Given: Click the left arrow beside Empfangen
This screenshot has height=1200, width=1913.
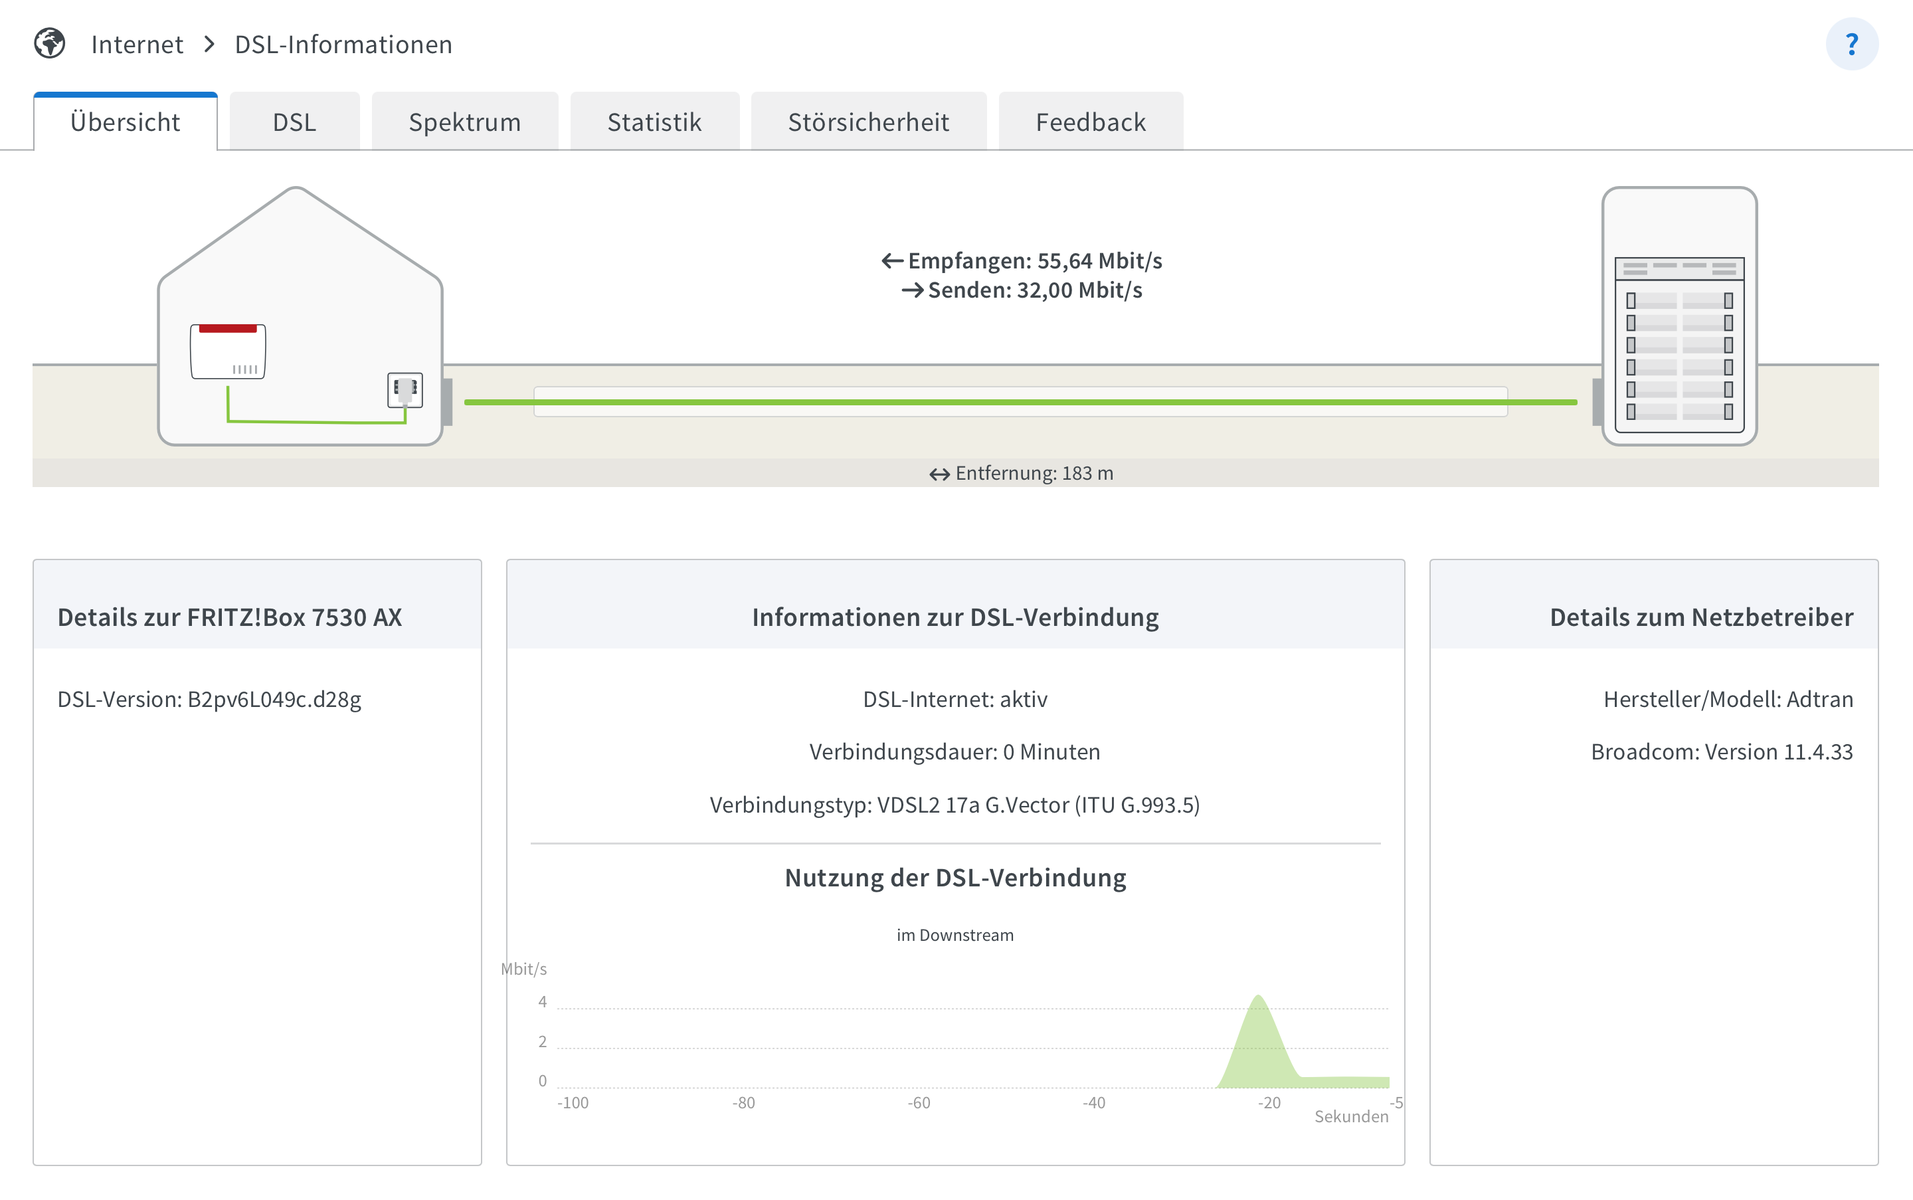Looking at the screenshot, I should (x=892, y=261).
